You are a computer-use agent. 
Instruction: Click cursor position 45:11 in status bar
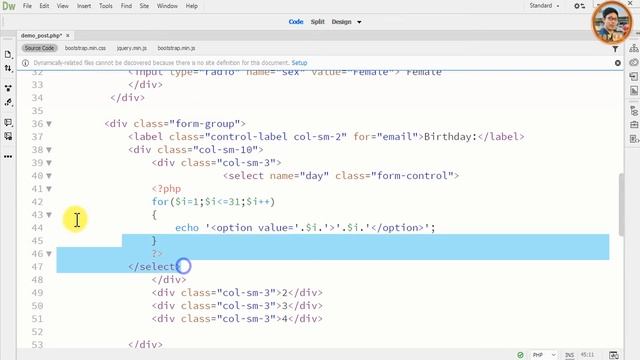[587, 355]
